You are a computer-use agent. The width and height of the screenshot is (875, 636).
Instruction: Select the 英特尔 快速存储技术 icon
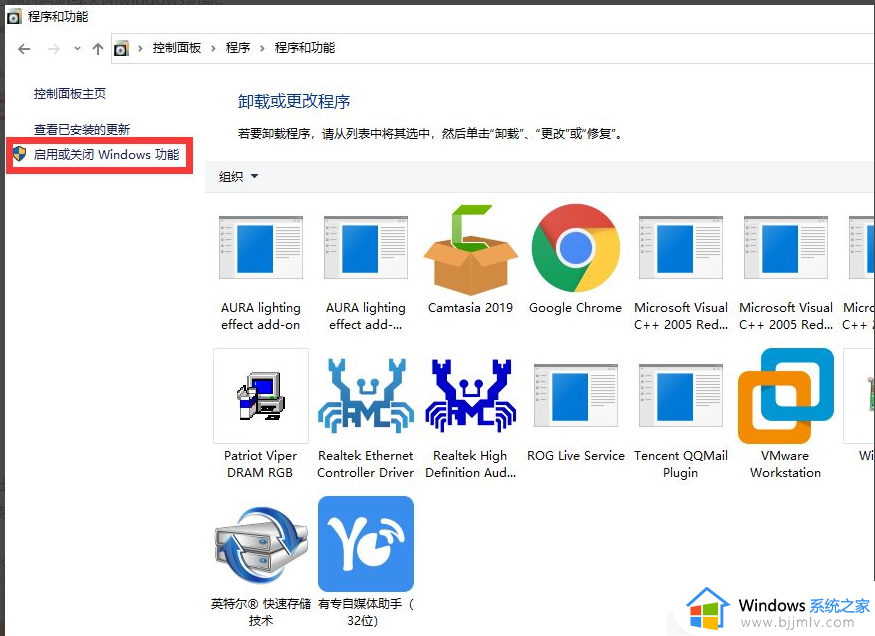(261, 544)
